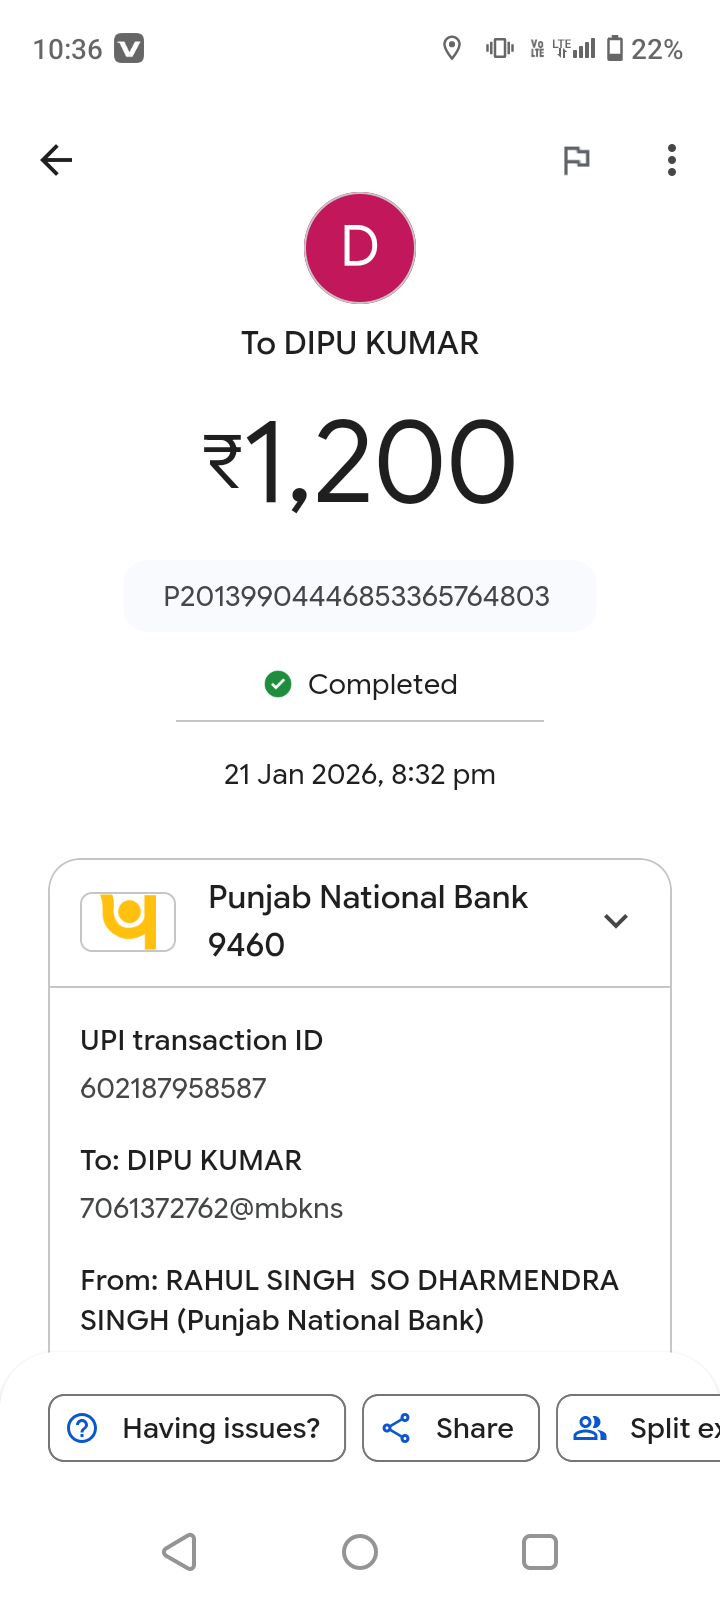Tap the question mark help icon
This screenshot has width=720, height=1600.
pyautogui.click(x=82, y=1428)
